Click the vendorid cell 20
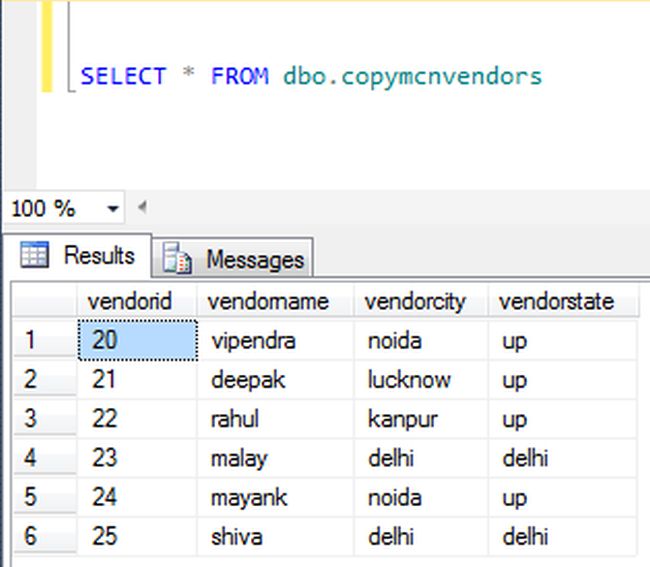 138,340
